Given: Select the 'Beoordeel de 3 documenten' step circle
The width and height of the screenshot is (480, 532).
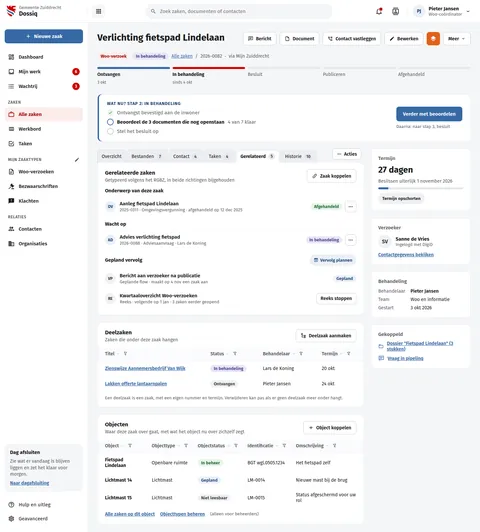Looking at the screenshot, I should [110, 122].
